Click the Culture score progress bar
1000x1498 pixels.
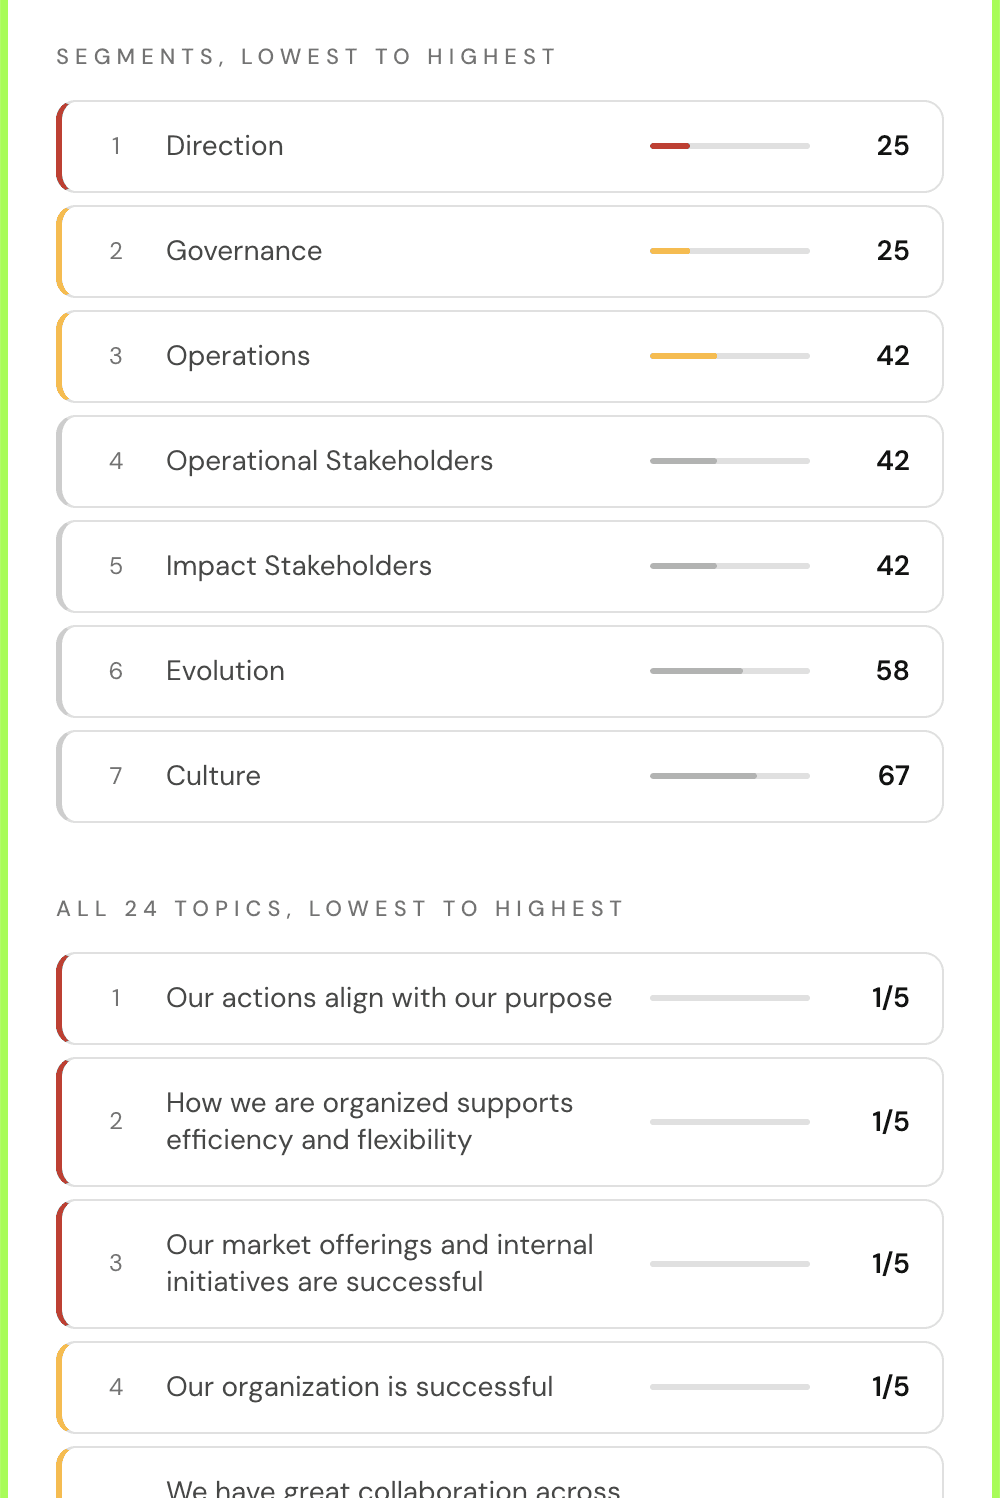tap(730, 776)
